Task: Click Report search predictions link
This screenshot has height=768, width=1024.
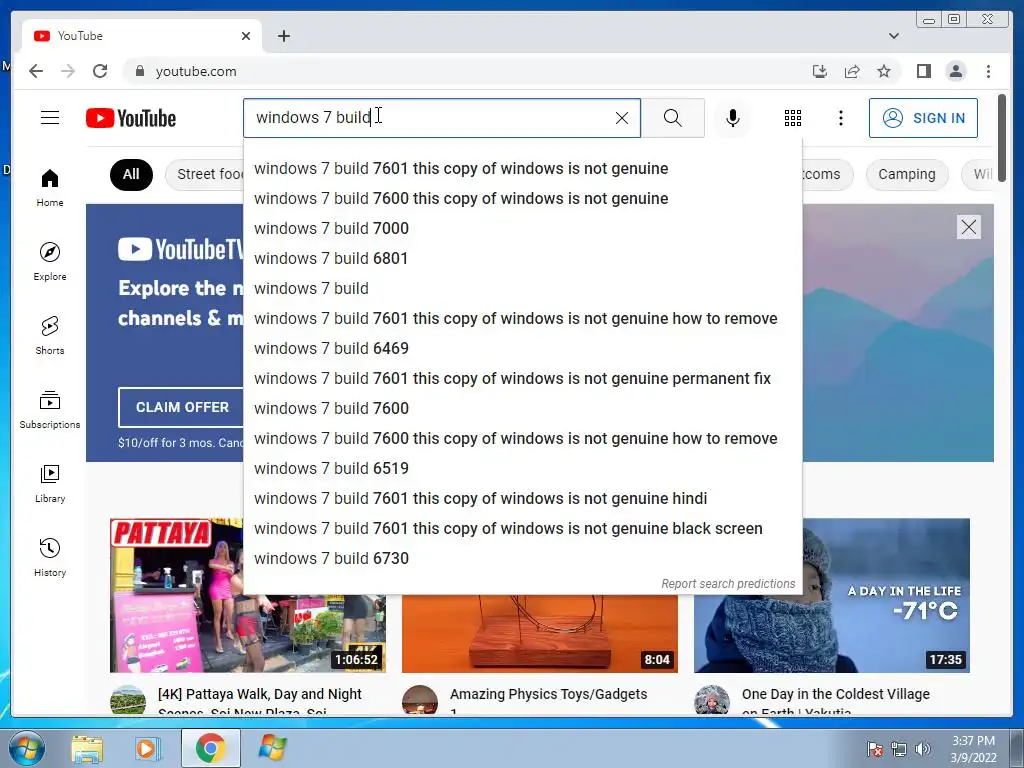Action: 728,584
